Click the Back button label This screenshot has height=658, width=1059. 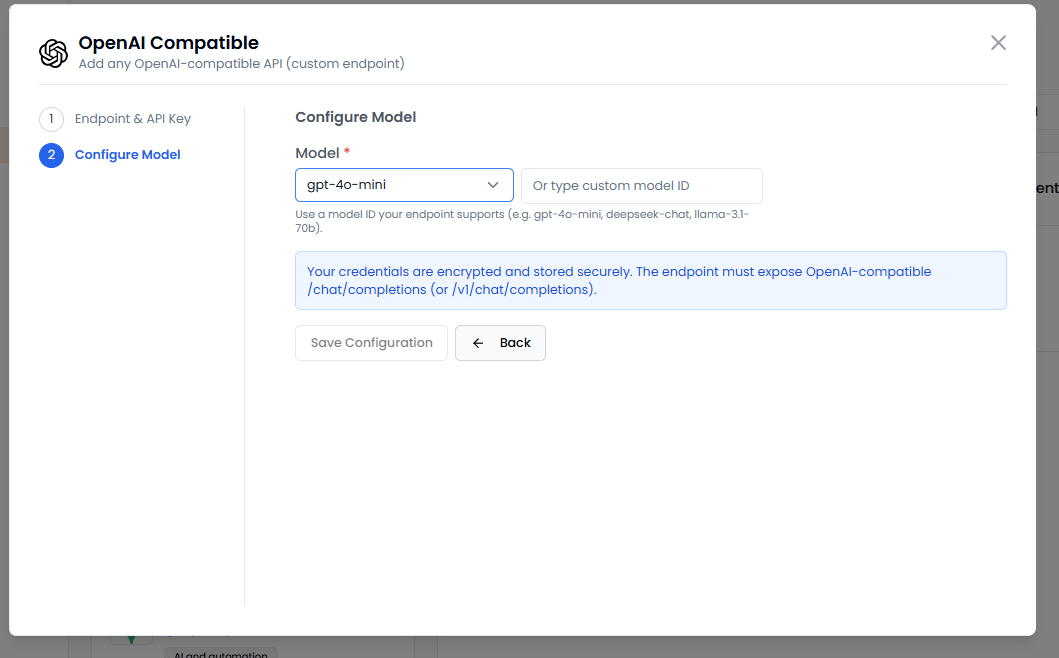coord(515,343)
